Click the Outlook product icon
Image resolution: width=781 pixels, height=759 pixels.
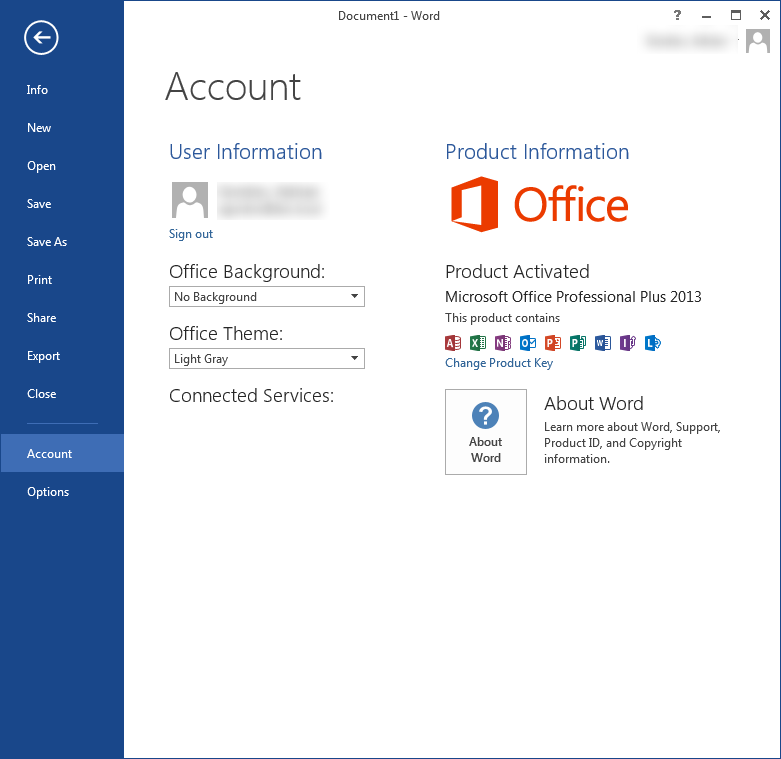pos(528,343)
